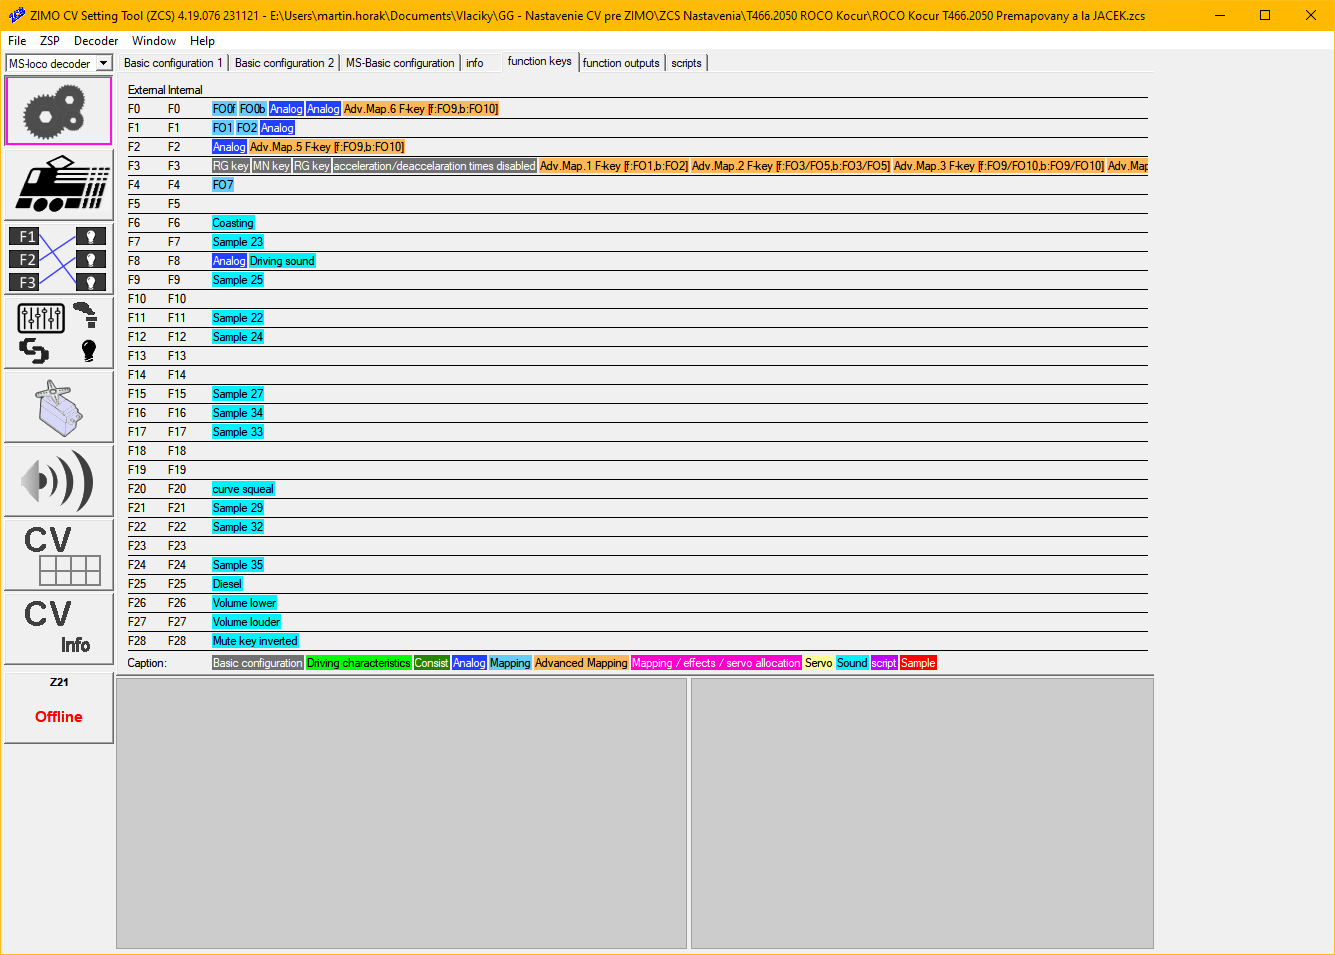
Task: Open the servo configuration icon
Action: pyautogui.click(x=58, y=407)
